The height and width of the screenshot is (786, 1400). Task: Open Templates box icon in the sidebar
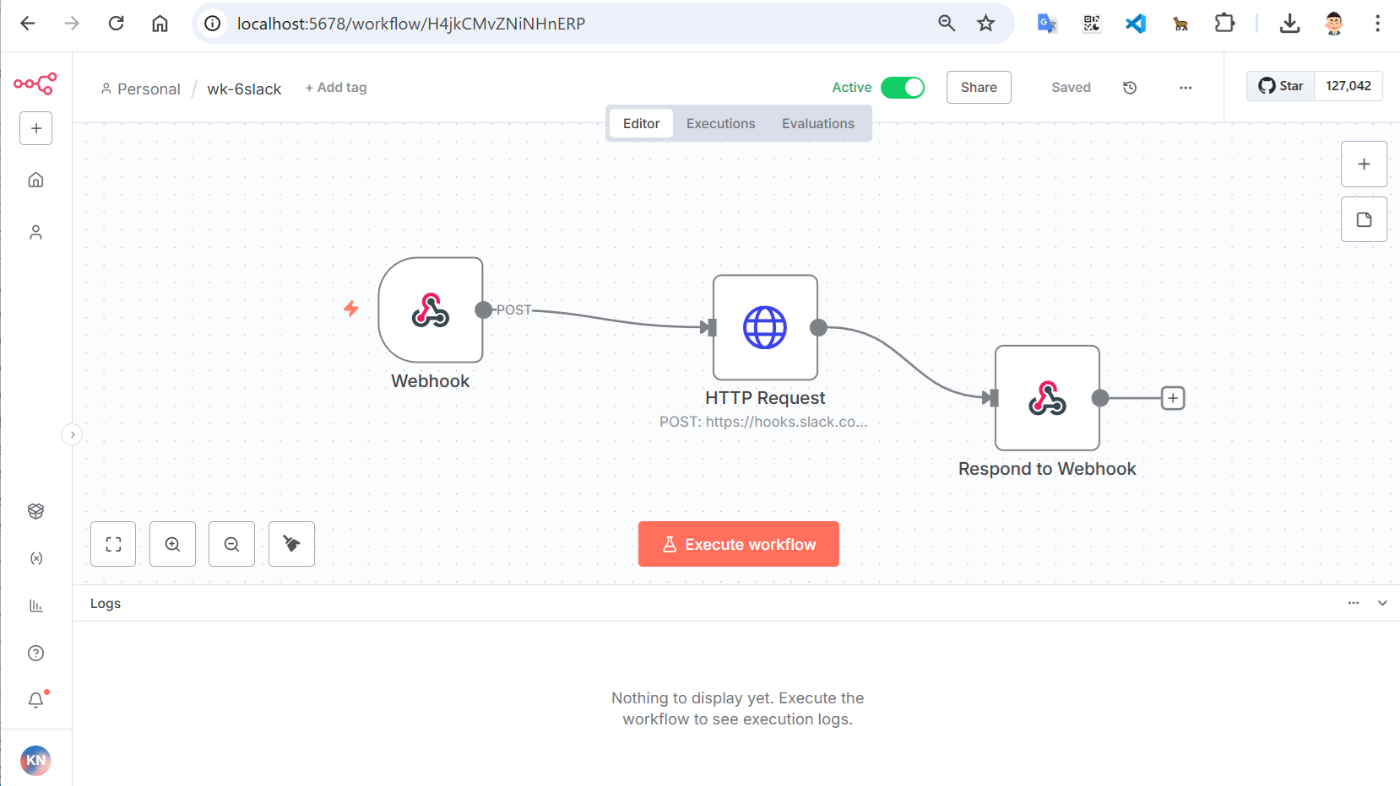pos(36,511)
